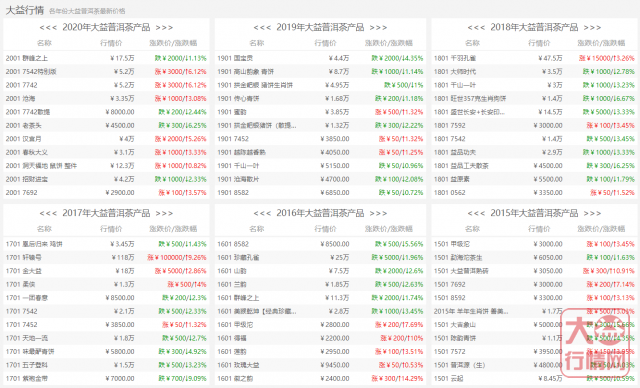Click the '1901 8582' product name
The image size is (640, 388).
[233, 193]
